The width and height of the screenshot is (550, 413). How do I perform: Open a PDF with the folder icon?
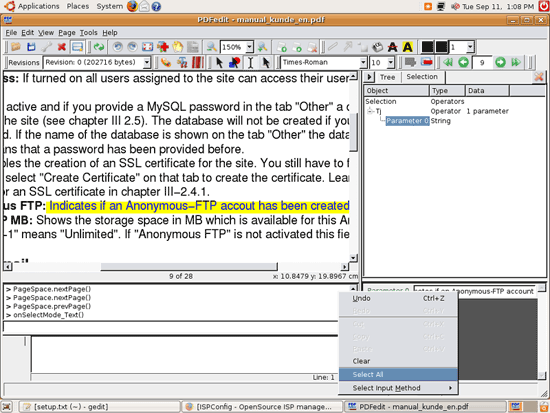click(15, 47)
